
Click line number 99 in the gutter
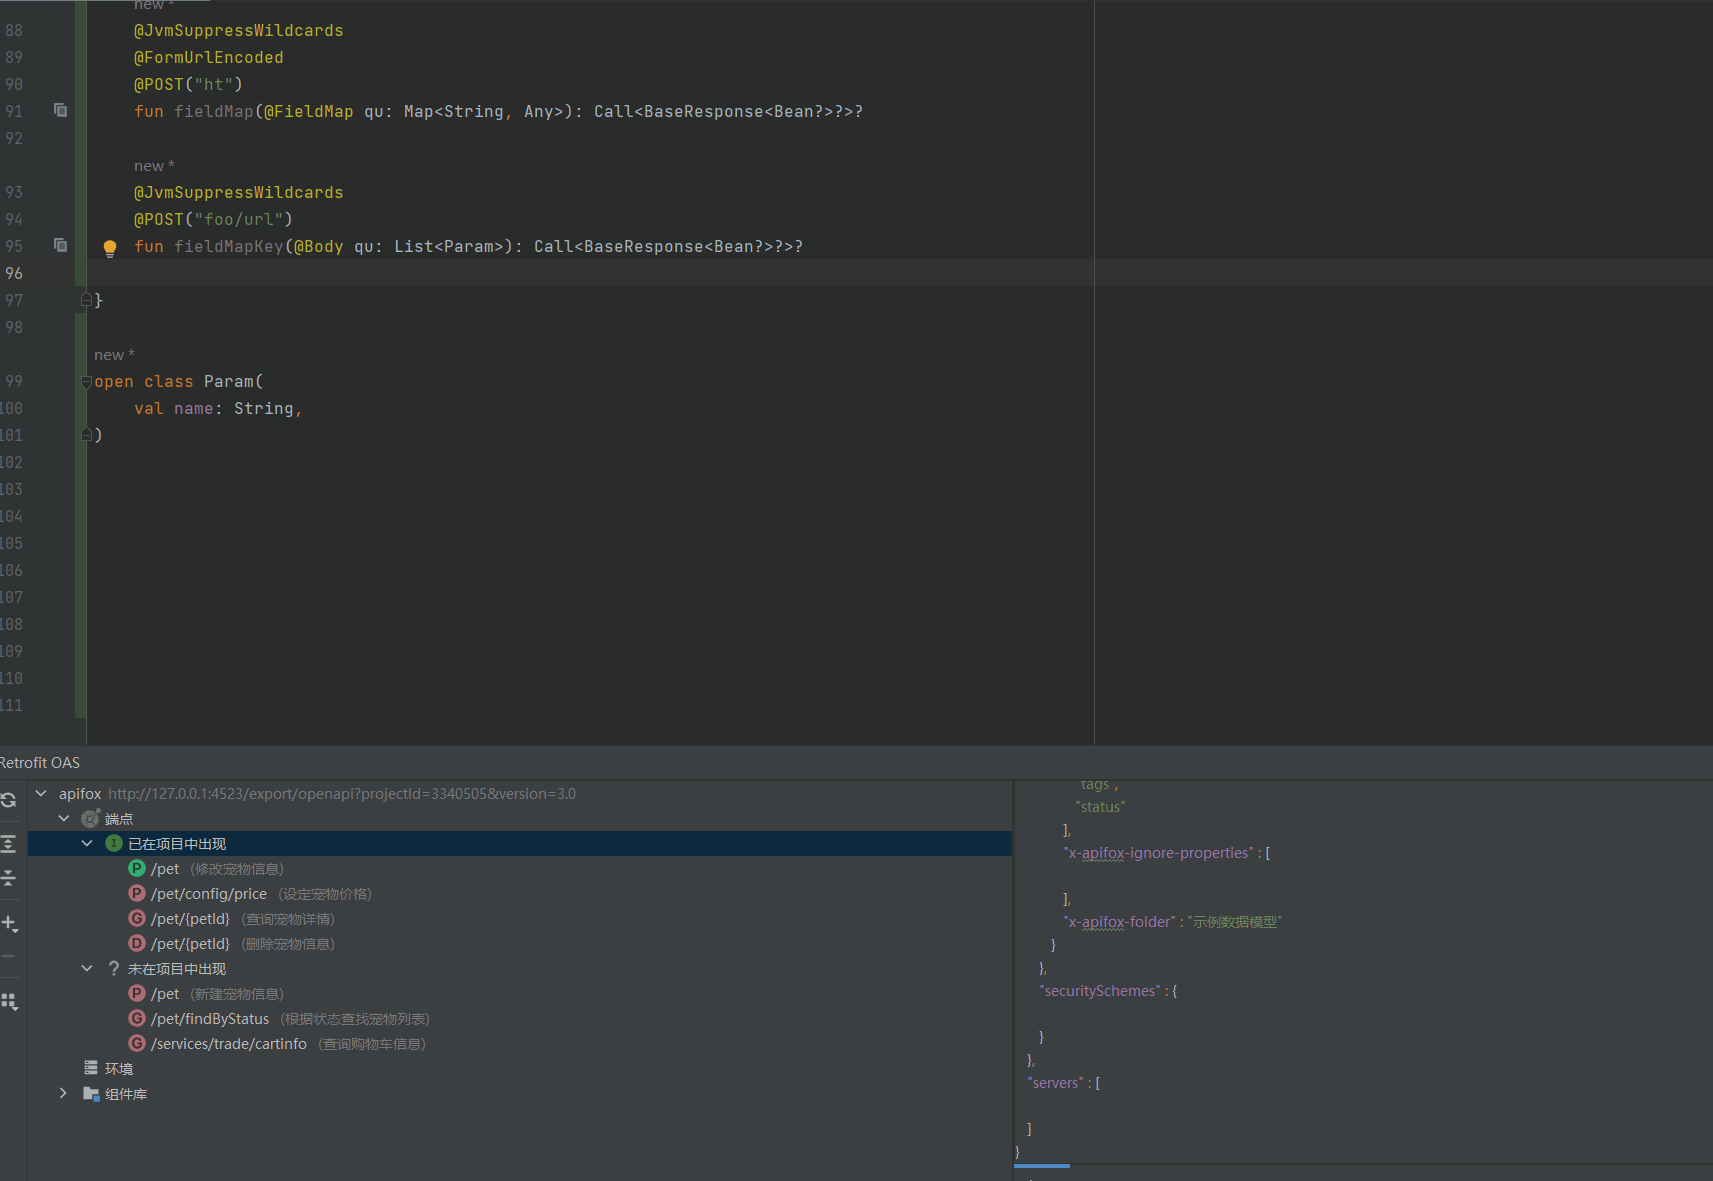pos(14,381)
